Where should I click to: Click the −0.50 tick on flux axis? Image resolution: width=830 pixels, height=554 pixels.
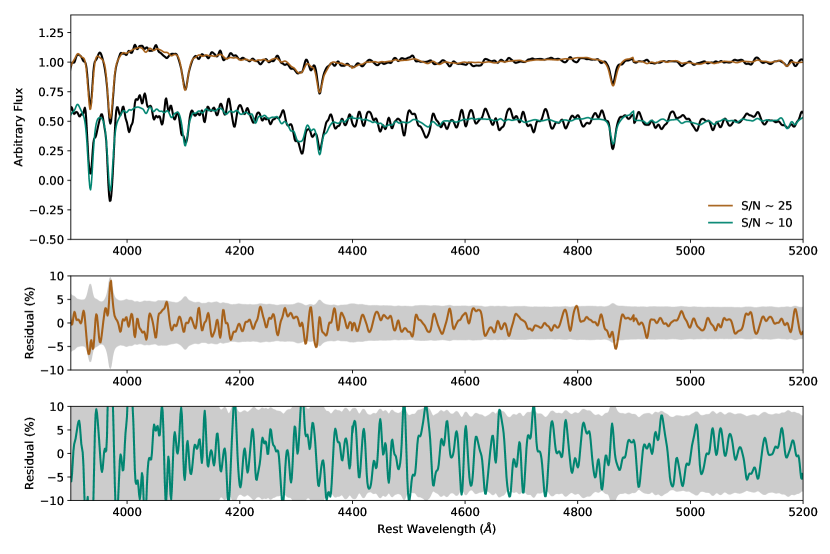(47, 239)
